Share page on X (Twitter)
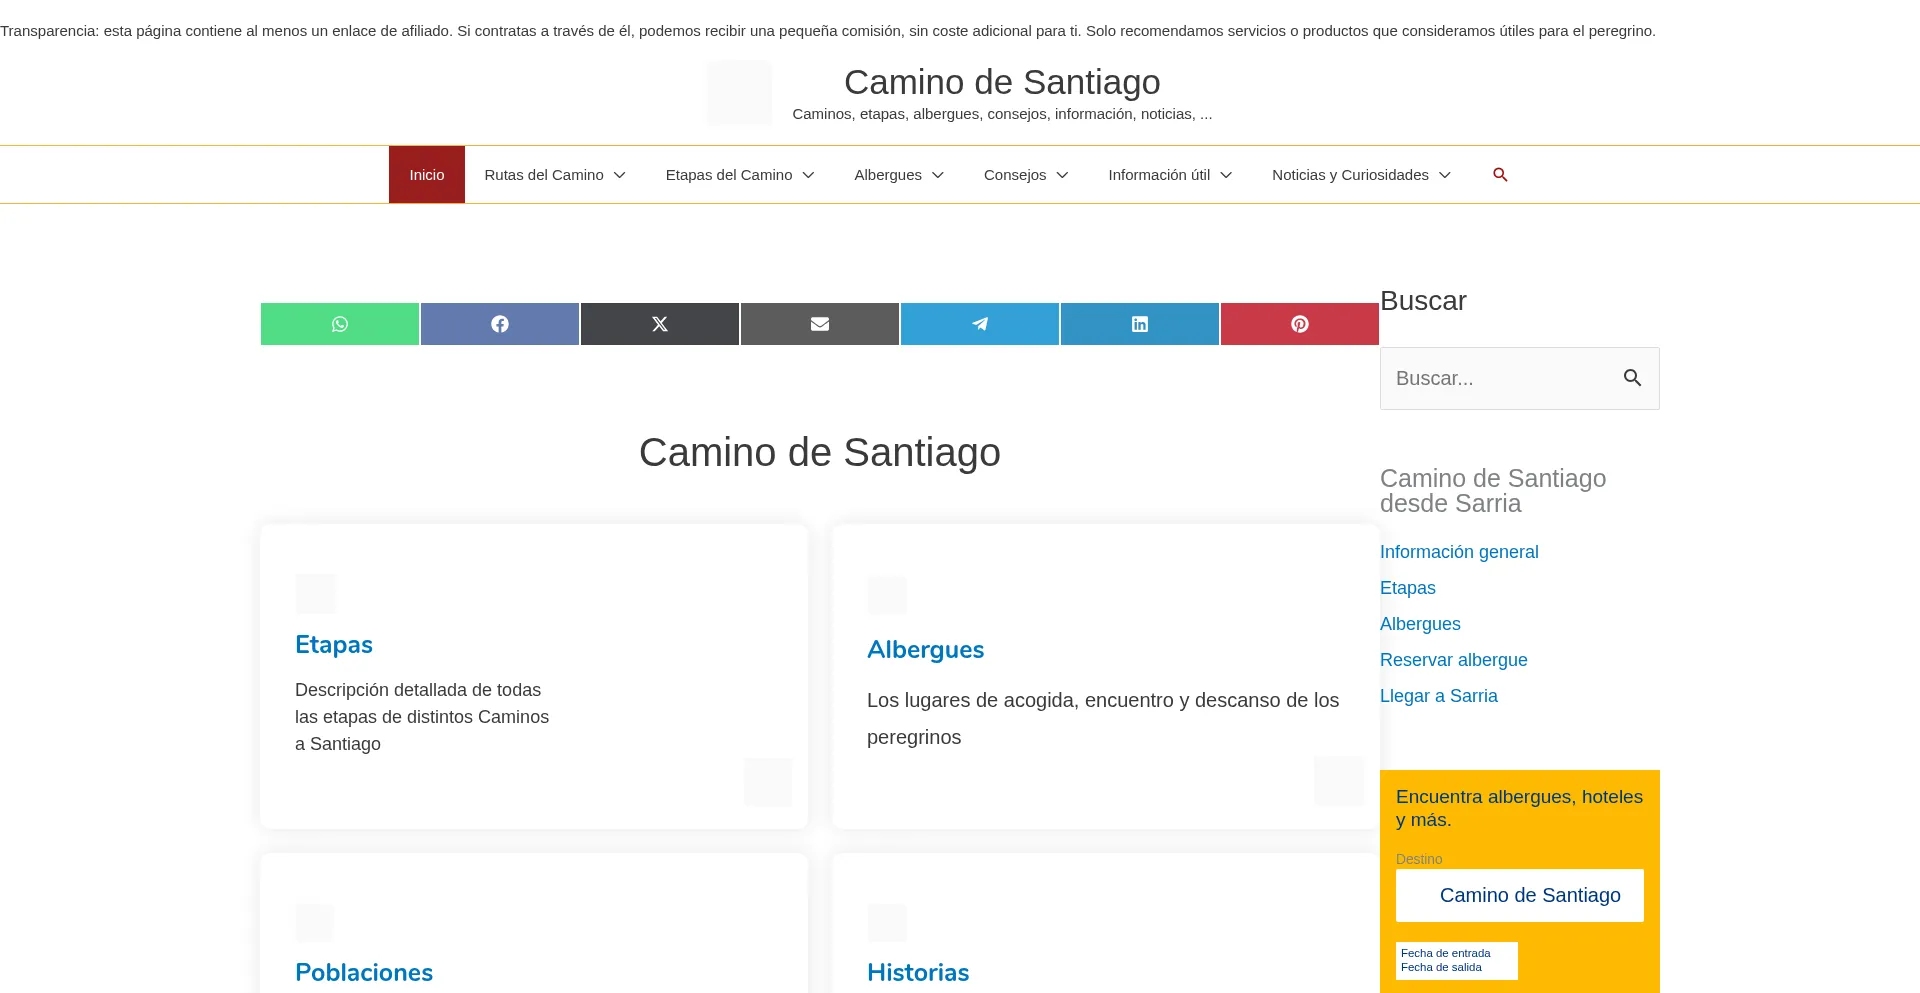Screen dimensions: 1920x993 pyautogui.click(x=660, y=324)
